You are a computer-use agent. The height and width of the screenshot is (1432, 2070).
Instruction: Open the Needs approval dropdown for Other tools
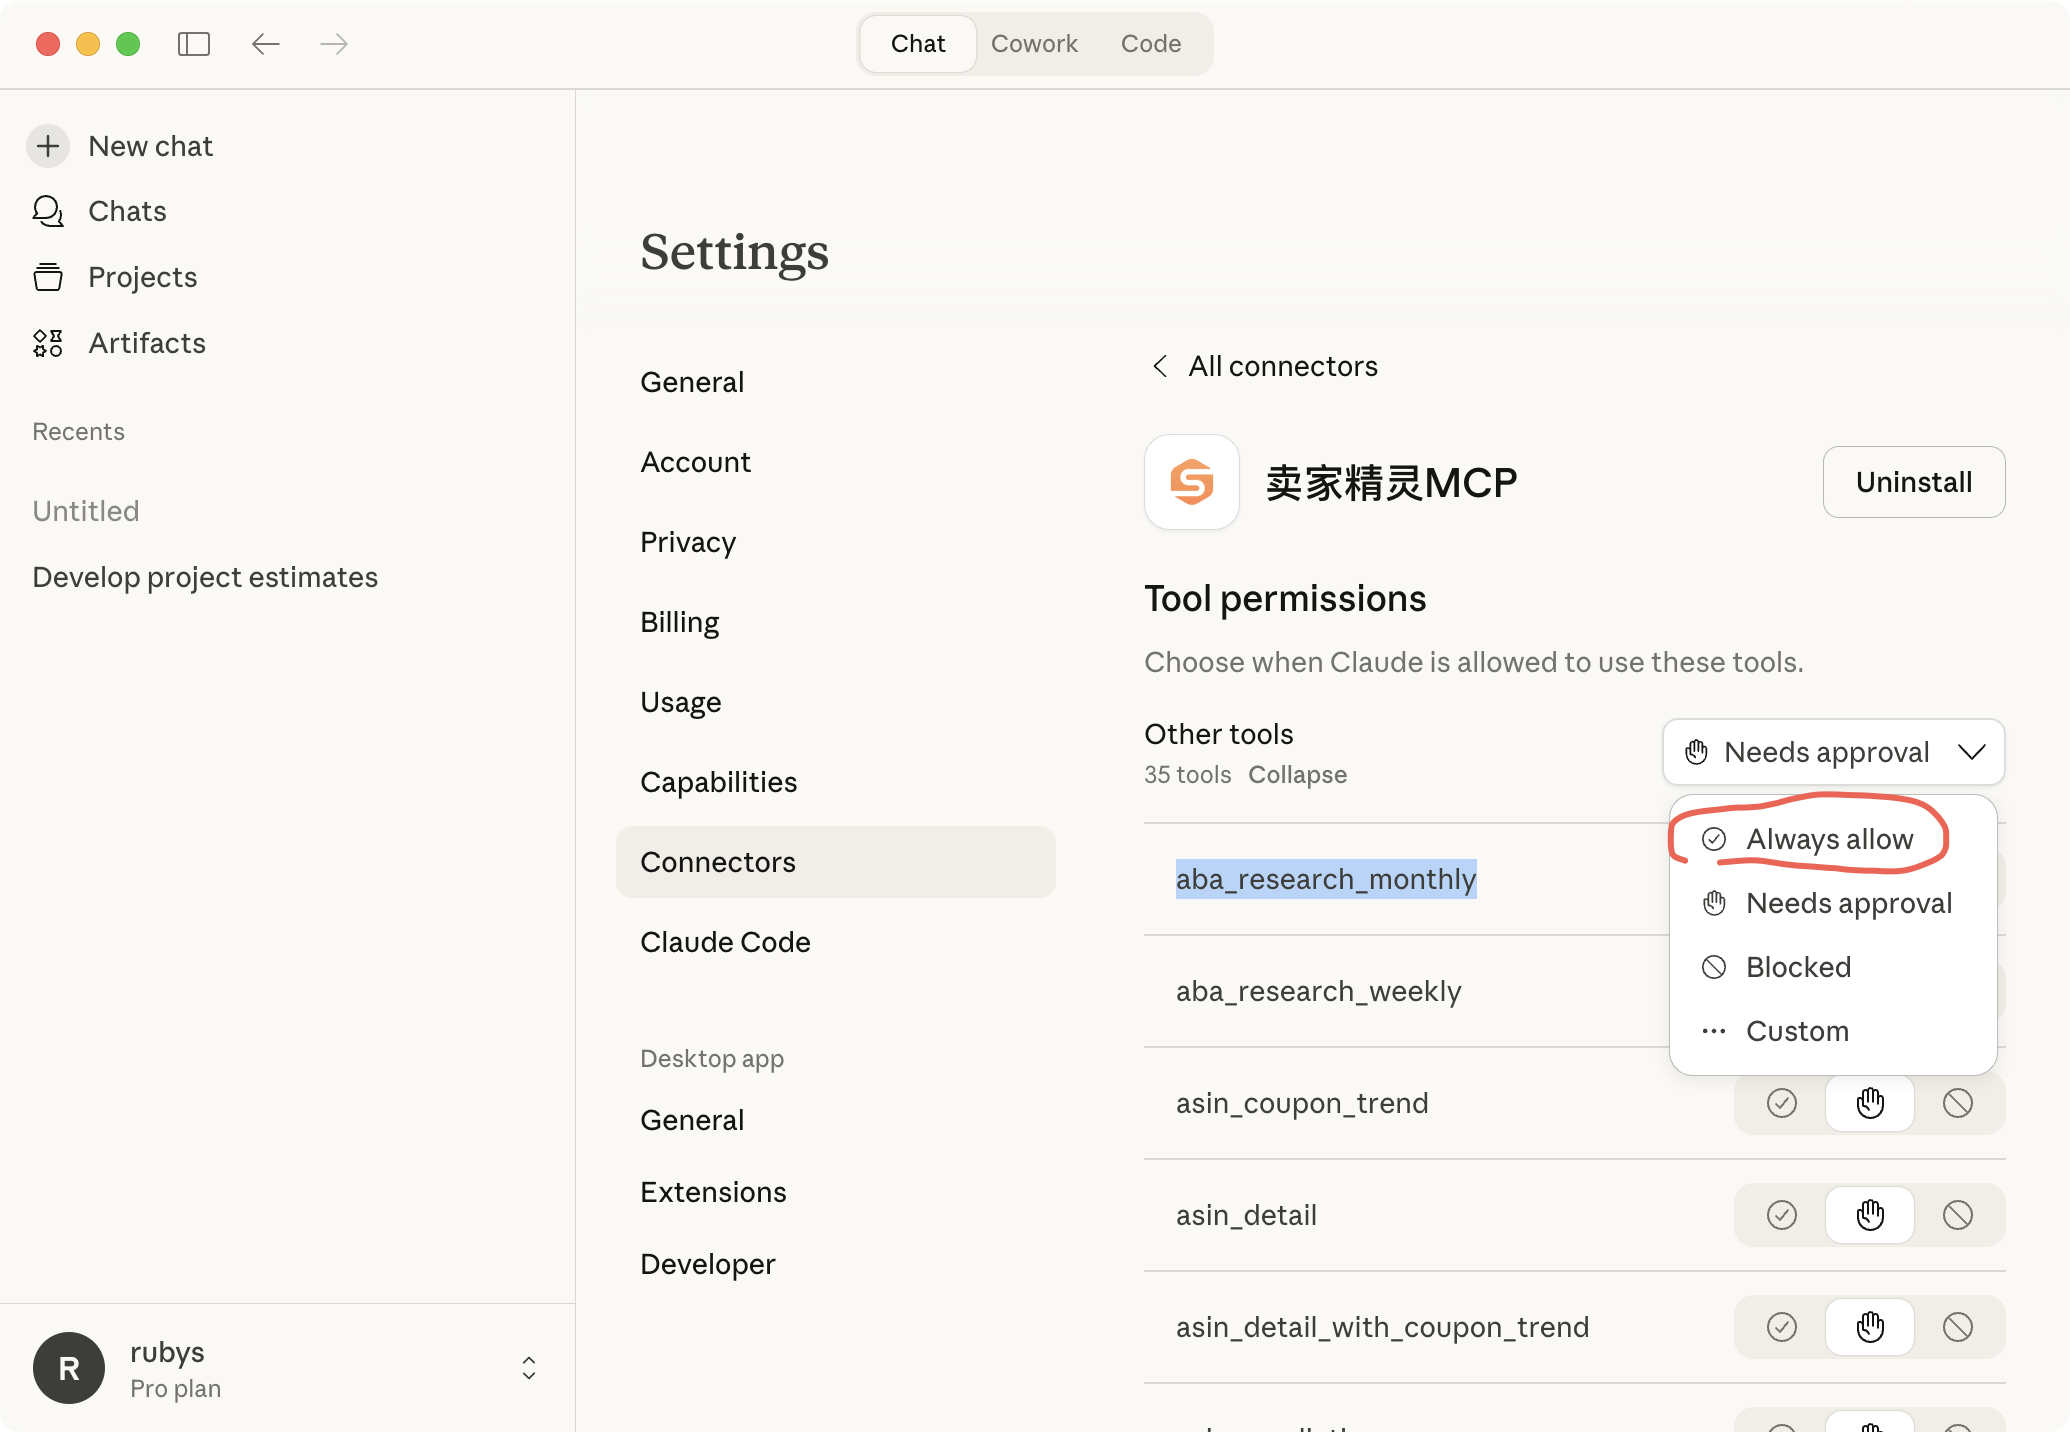(x=1833, y=752)
